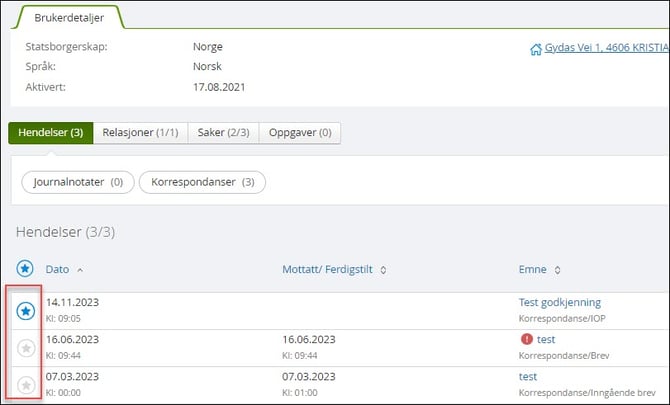Toggle the star on the 14.11.2023 row
670x405 pixels.
[26, 311]
